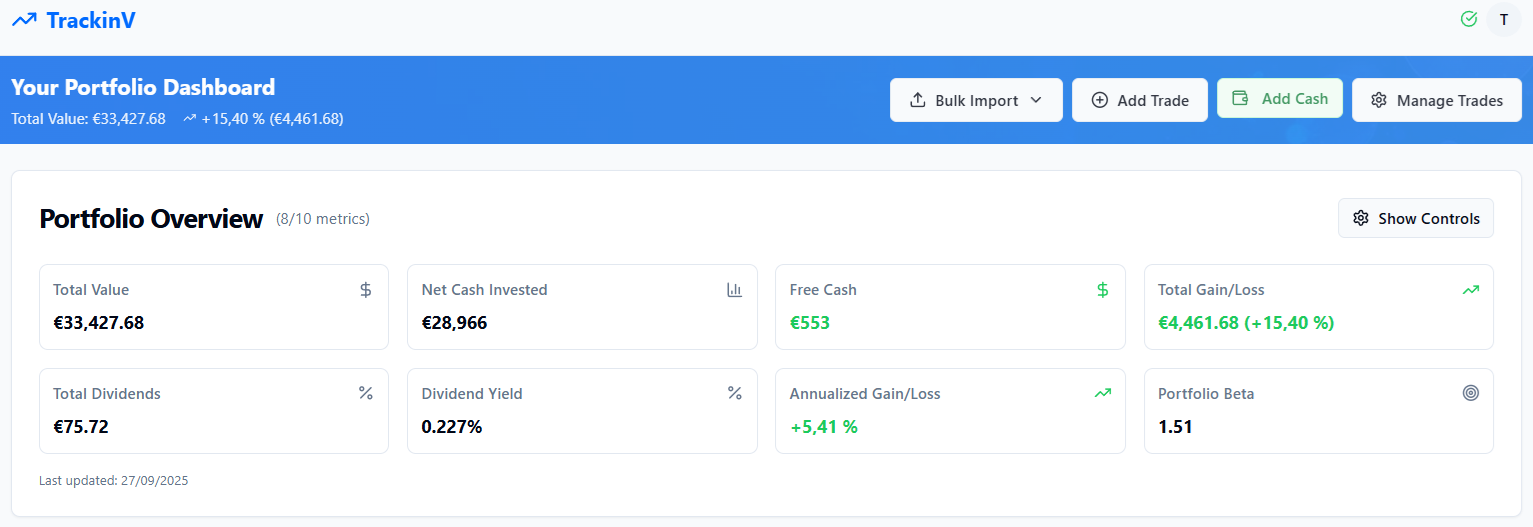Click the green sync status check icon
Viewport: 1533px width, 527px height.
(1469, 19)
